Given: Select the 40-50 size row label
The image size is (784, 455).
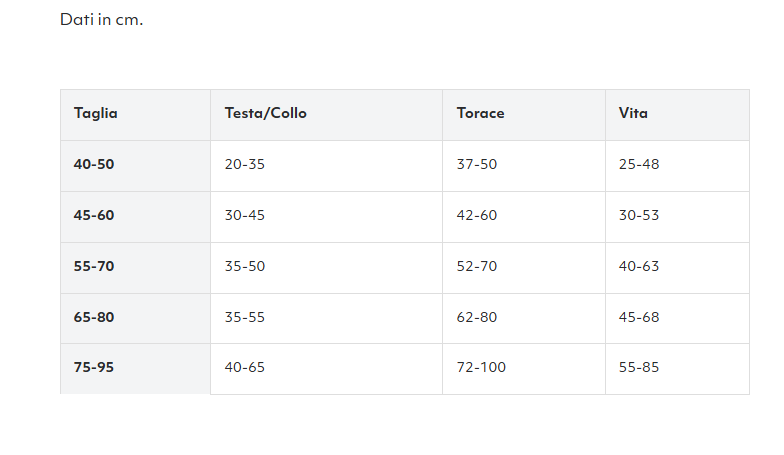Looking at the screenshot, I should [94, 164].
